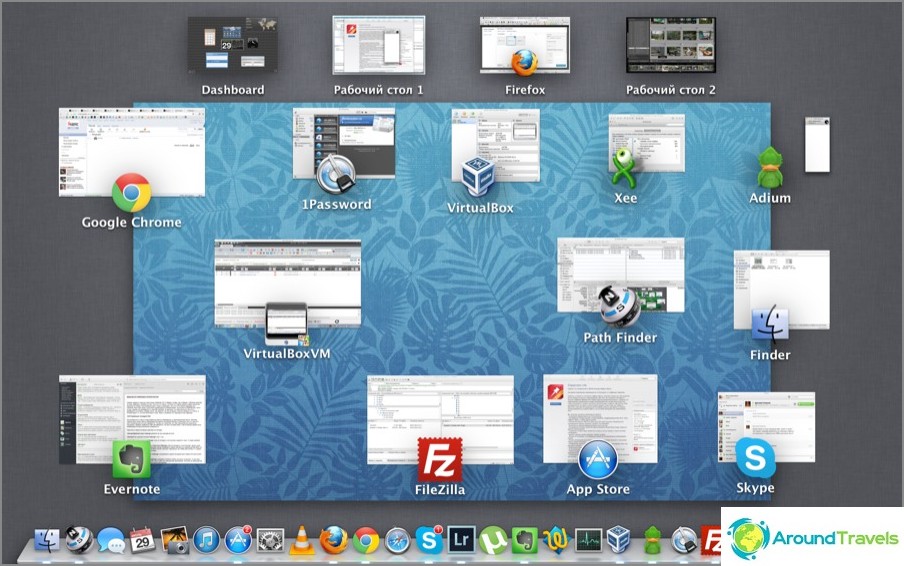Click the Google Chrome icon in Mission Control
Image resolution: width=904 pixels, height=566 pixels.
131,193
